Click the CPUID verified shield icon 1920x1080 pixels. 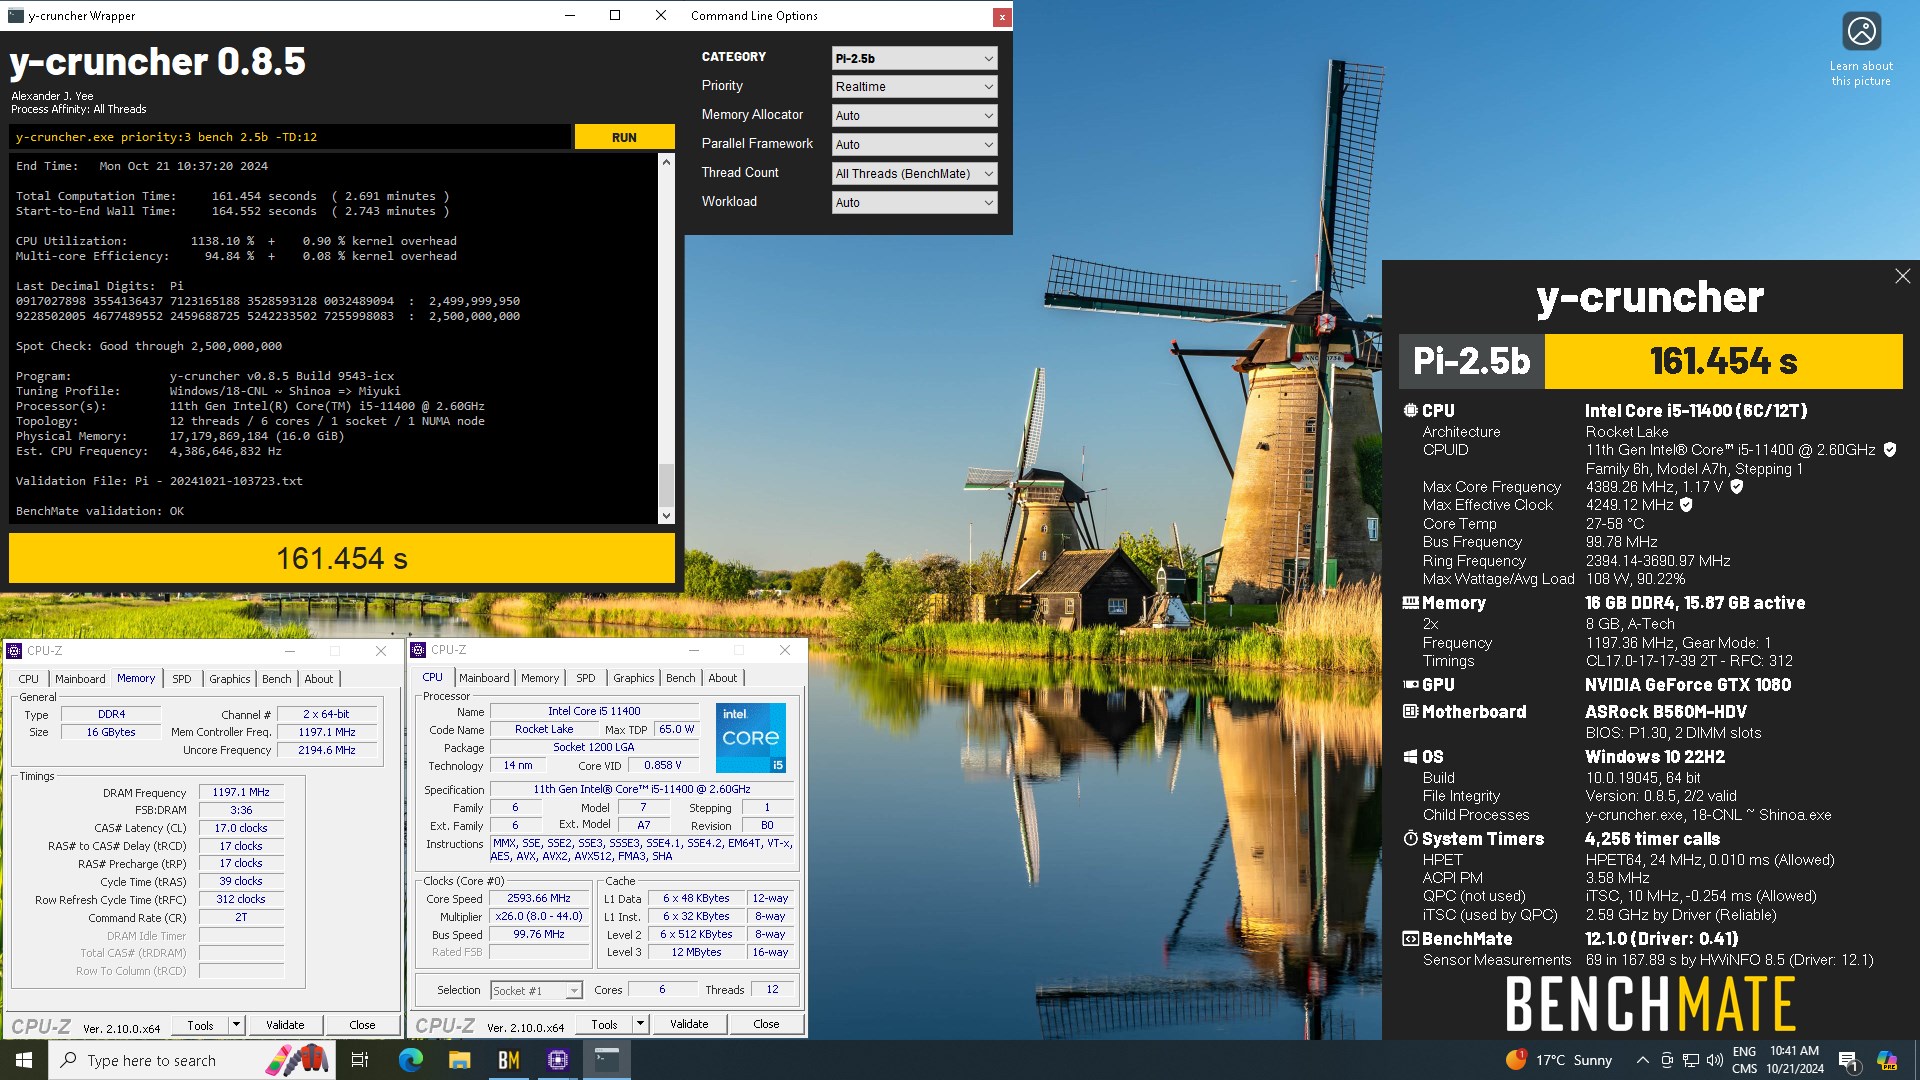click(1890, 450)
